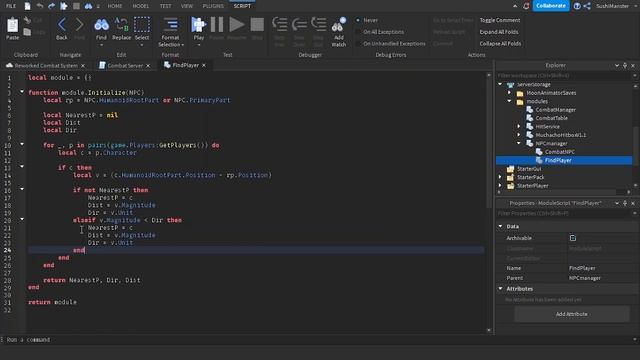
Task: Open the FILE menu
Action: 11,6
